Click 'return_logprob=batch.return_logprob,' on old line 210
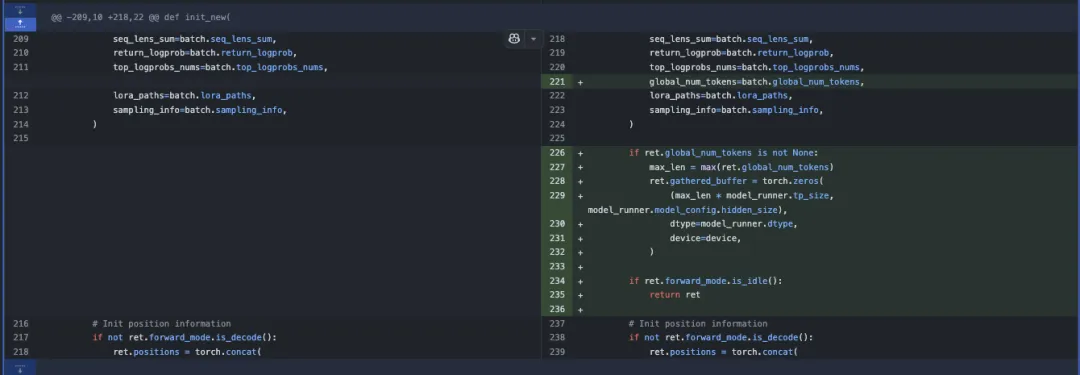The image size is (1080, 375). coord(205,53)
